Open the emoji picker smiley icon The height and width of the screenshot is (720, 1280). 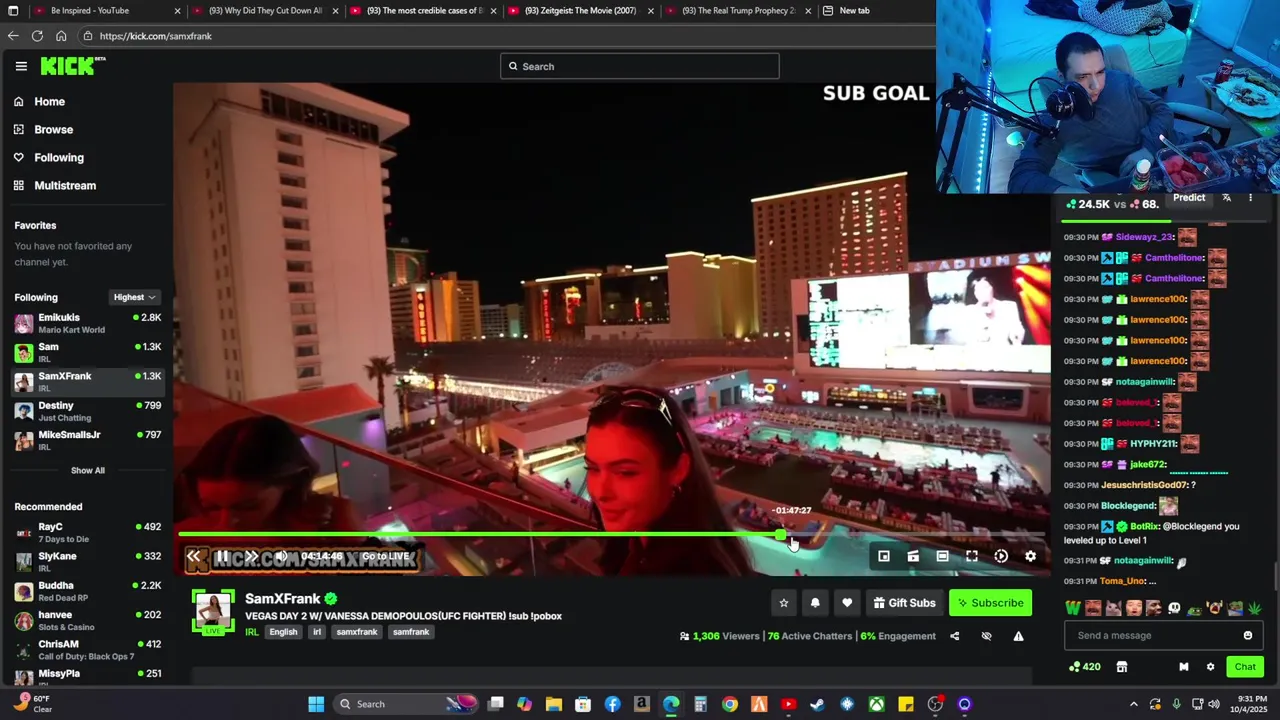(1248, 635)
